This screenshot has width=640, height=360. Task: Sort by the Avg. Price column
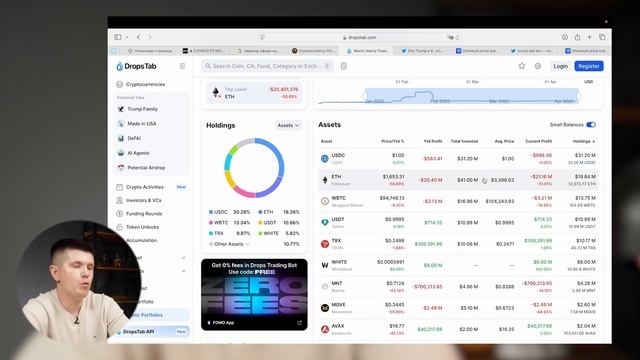(x=504, y=141)
